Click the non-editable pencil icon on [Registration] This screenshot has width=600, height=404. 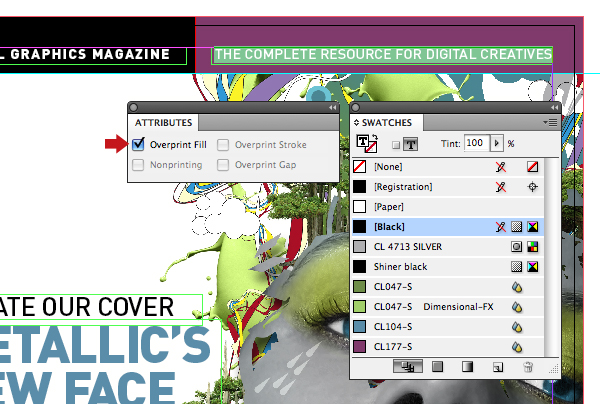501,187
